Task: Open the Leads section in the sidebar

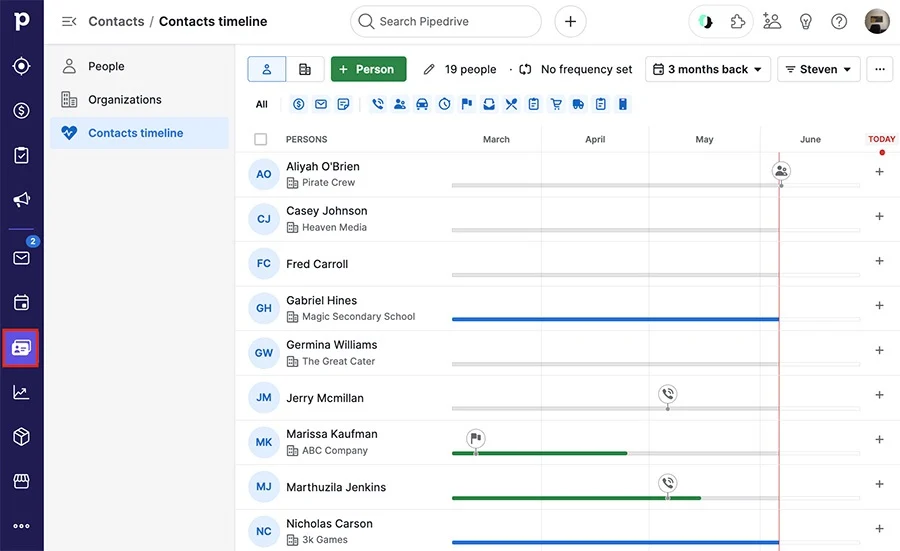Action: coord(21,66)
